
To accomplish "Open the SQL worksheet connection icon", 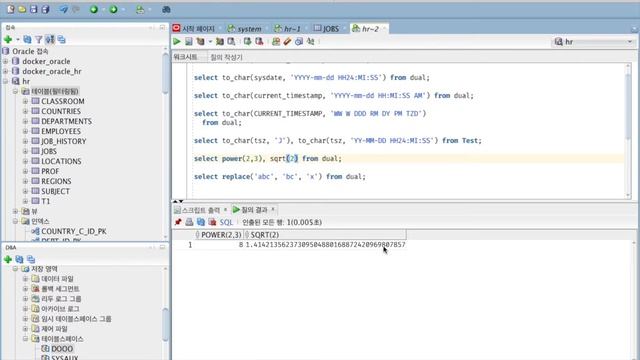I will click(x=140, y=9).
